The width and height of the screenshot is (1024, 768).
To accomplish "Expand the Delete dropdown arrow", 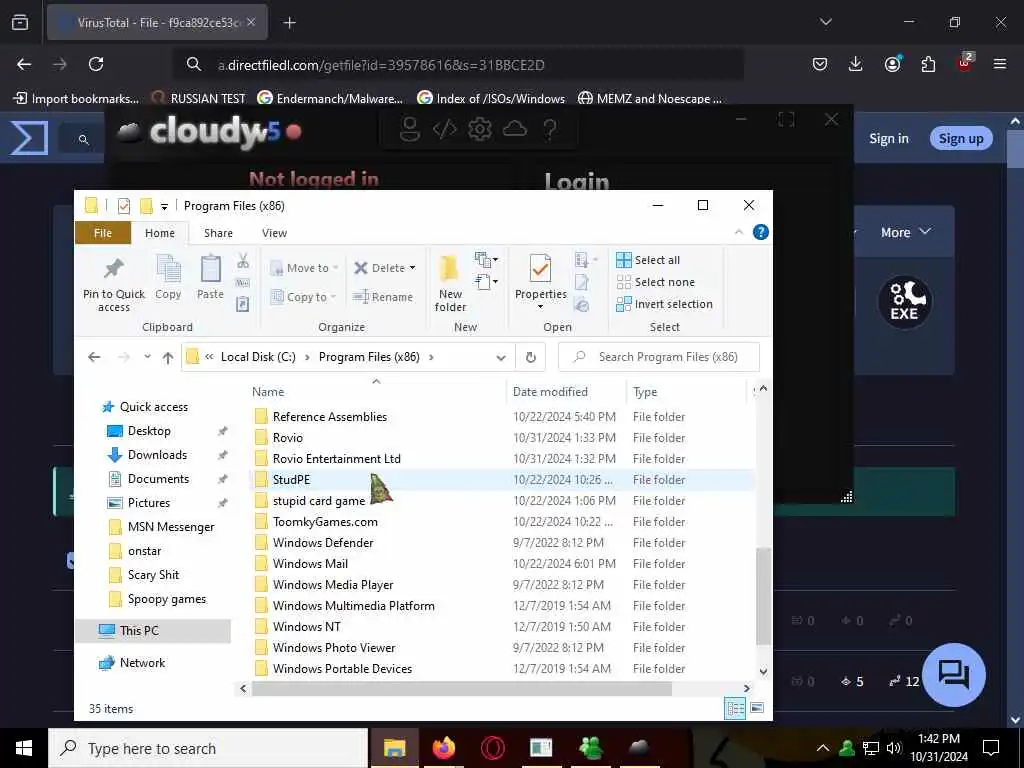I will (412, 268).
